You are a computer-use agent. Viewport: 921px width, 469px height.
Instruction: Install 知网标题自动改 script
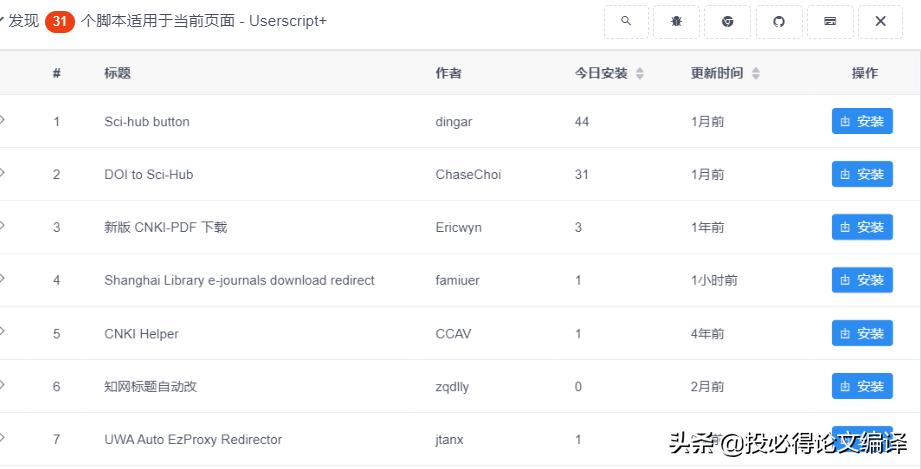(862, 386)
